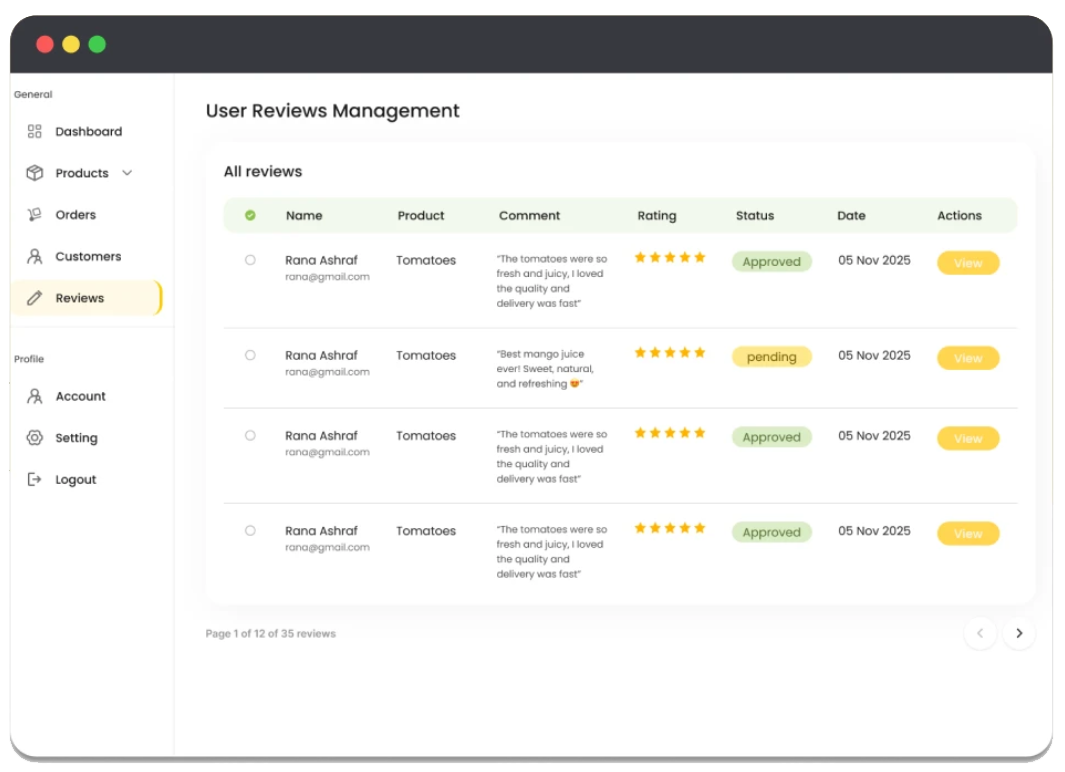Open the Orders menu item
1065x772 pixels.
coord(75,215)
